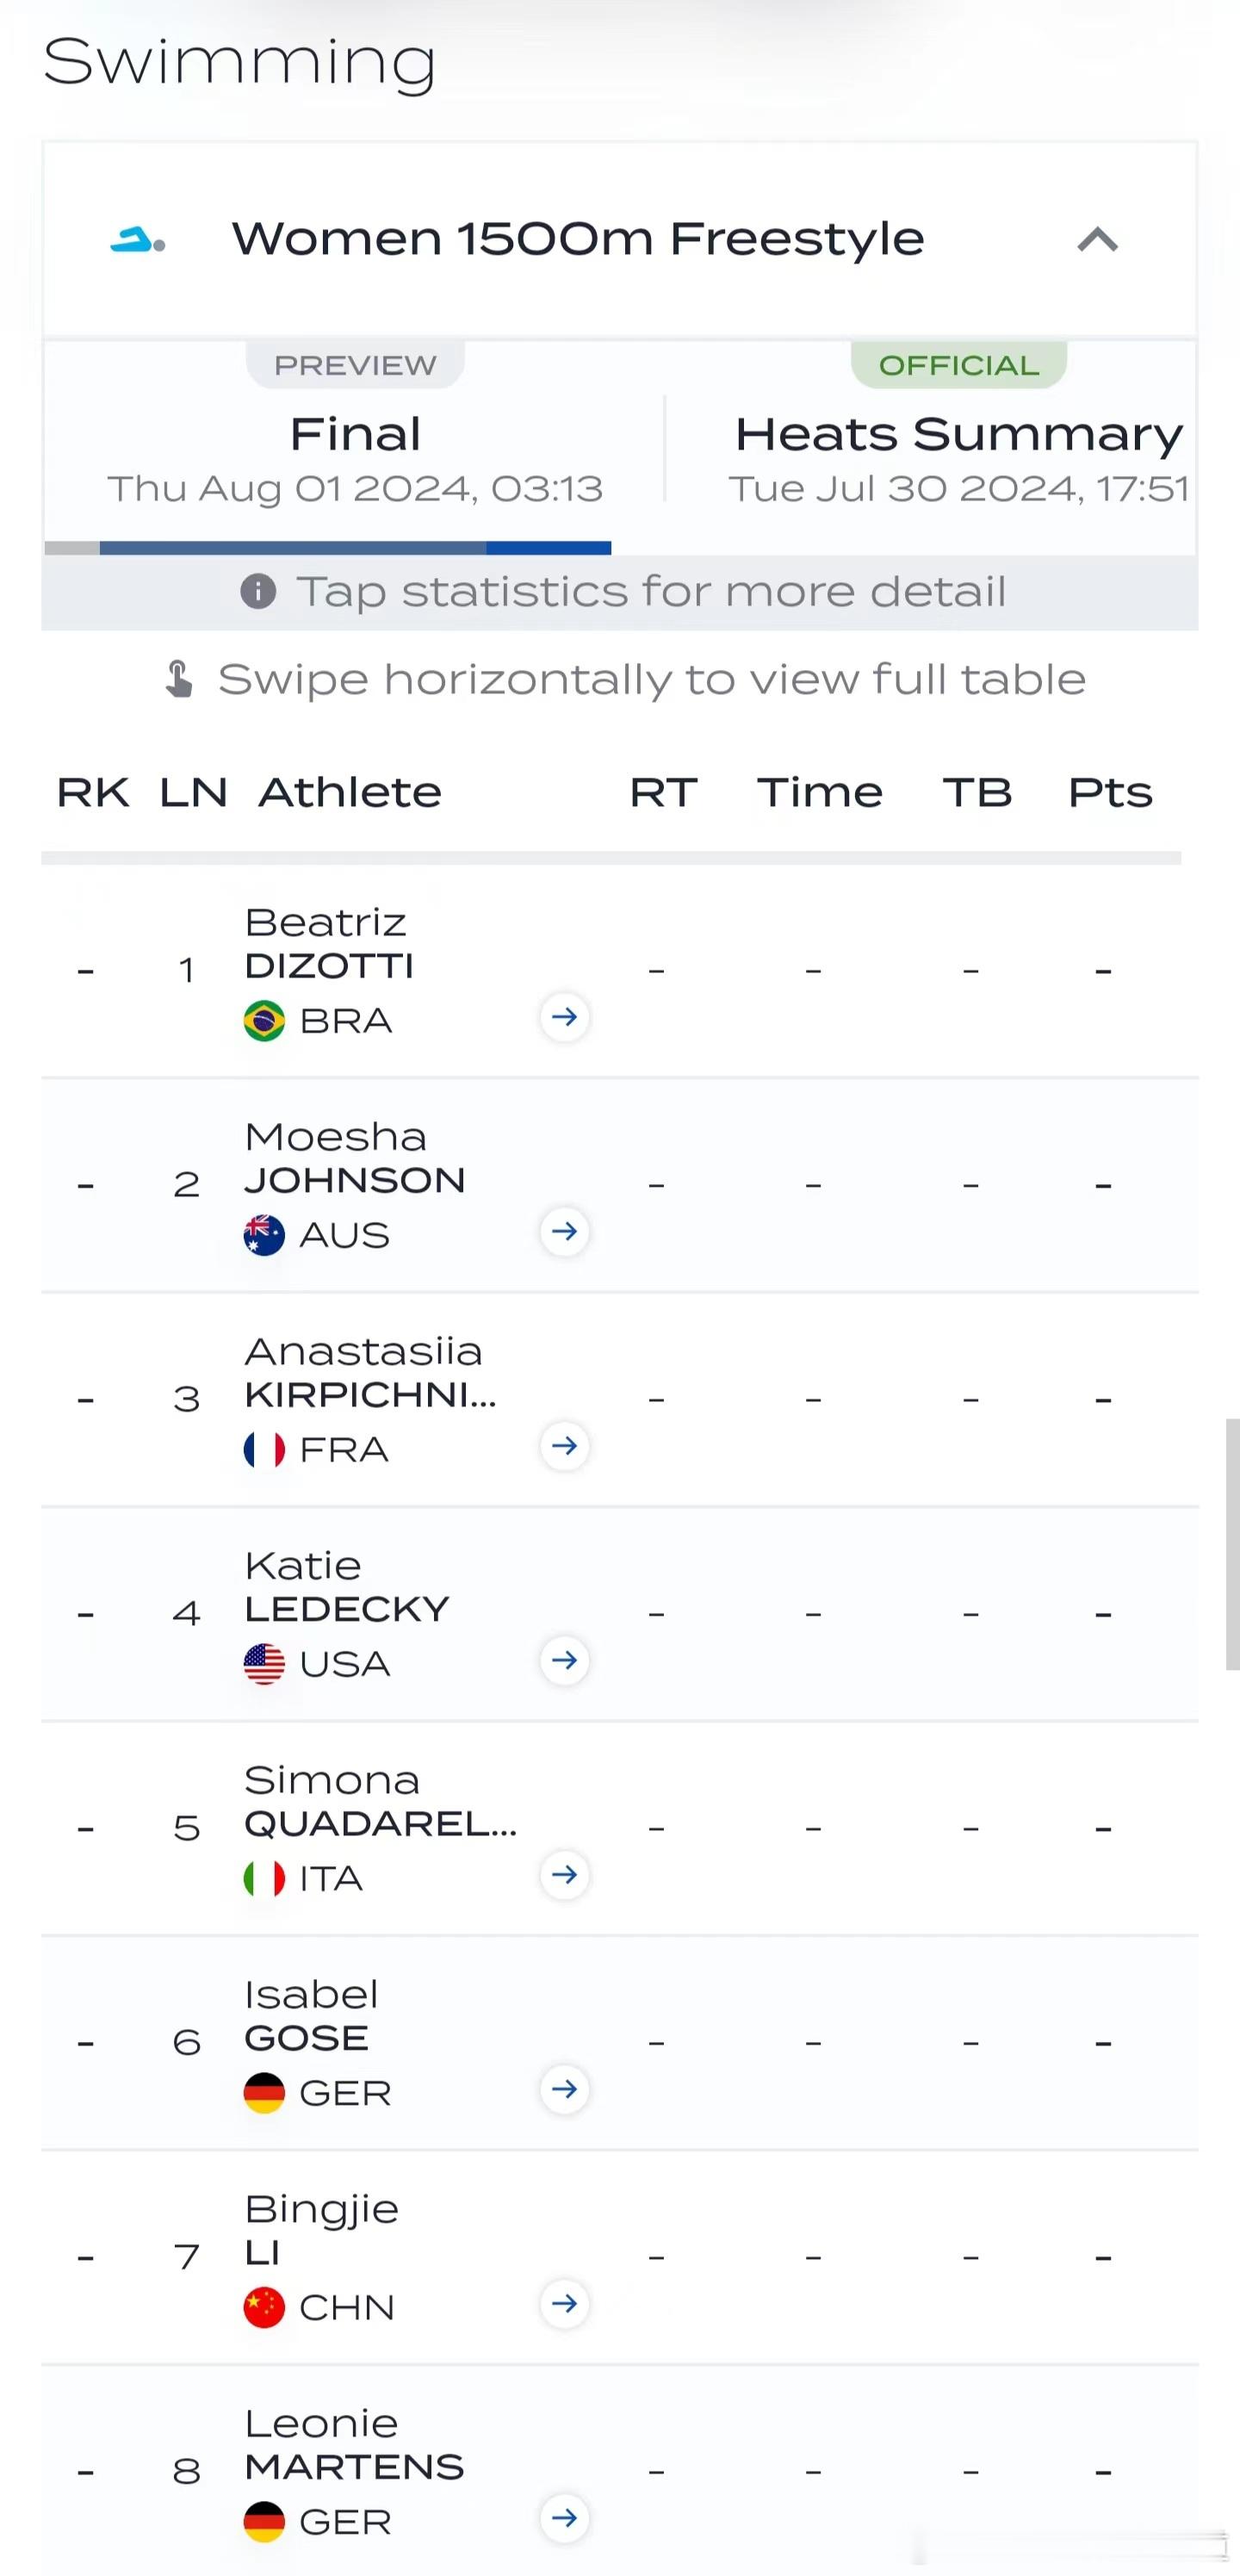Click Bingjie Li's arrow icon
The width and height of the screenshot is (1240, 2576).
point(565,2304)
